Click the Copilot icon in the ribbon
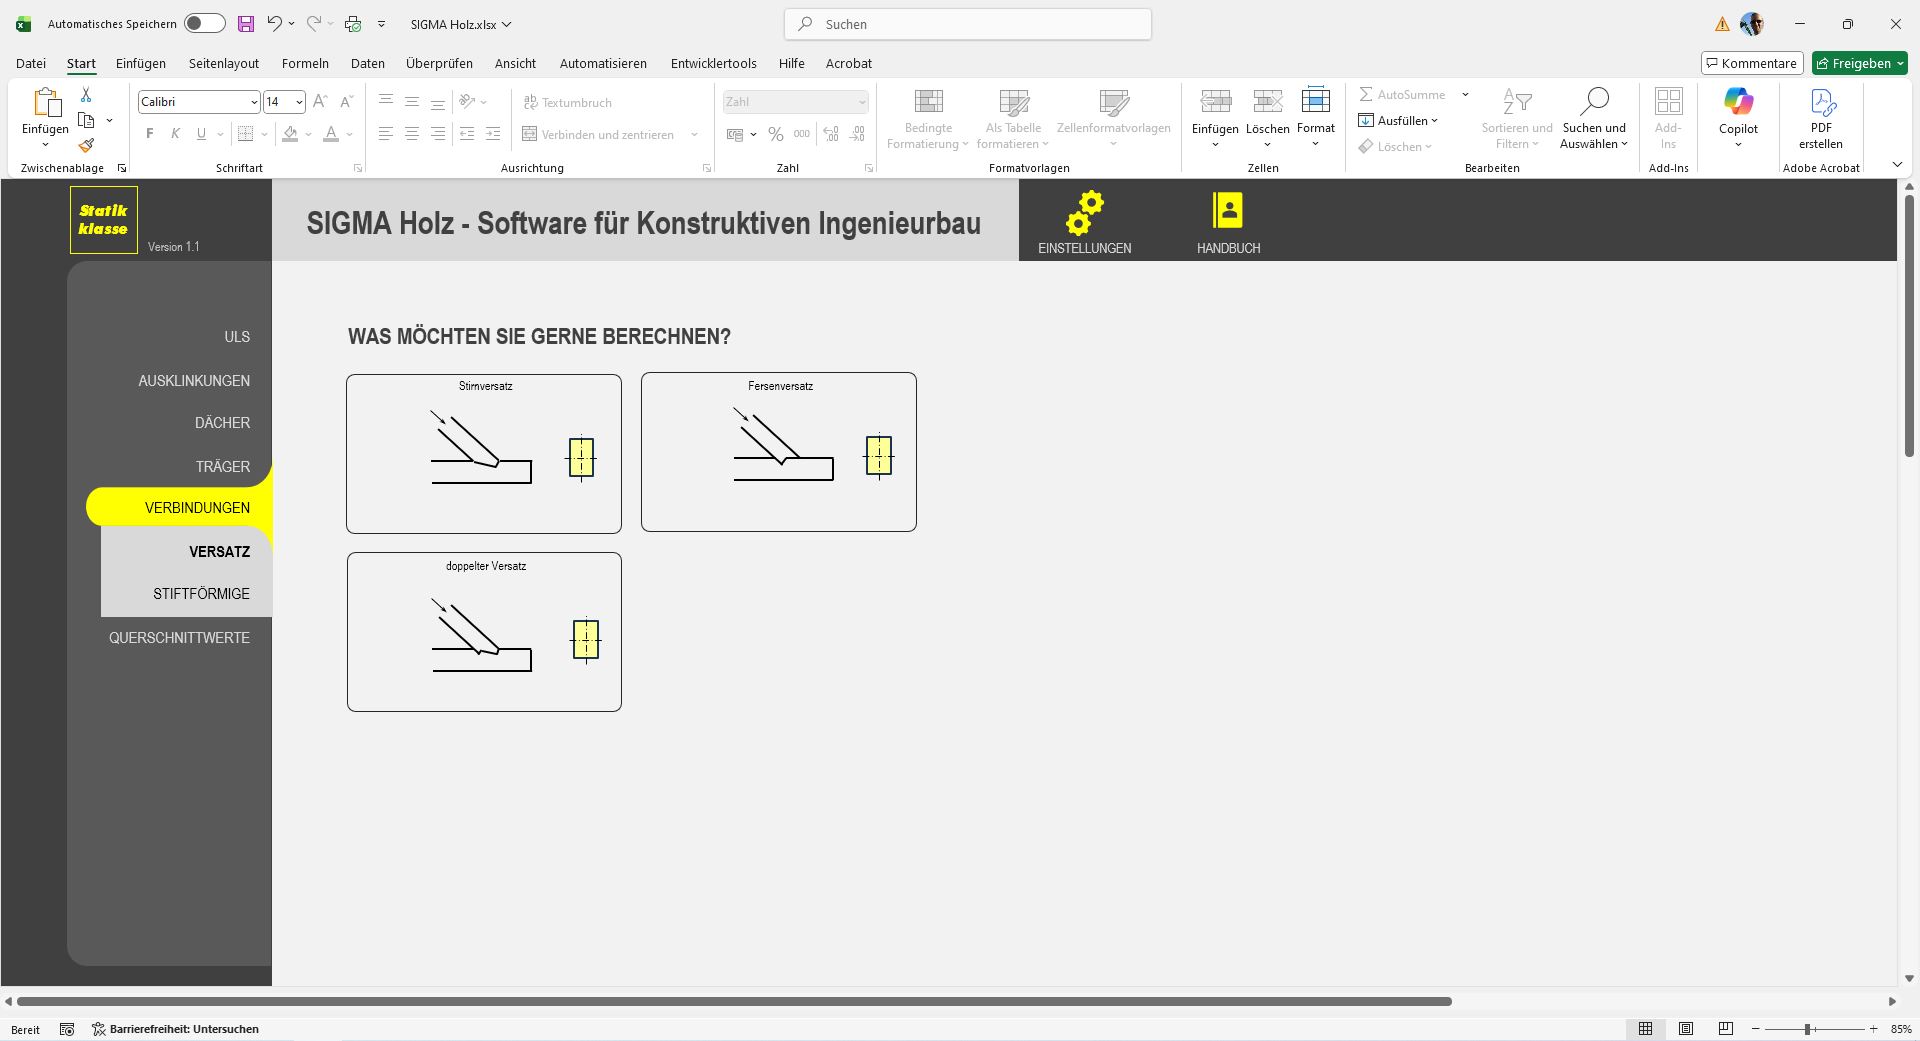Screen dimensions: 1920x1041 (1738, 102)
